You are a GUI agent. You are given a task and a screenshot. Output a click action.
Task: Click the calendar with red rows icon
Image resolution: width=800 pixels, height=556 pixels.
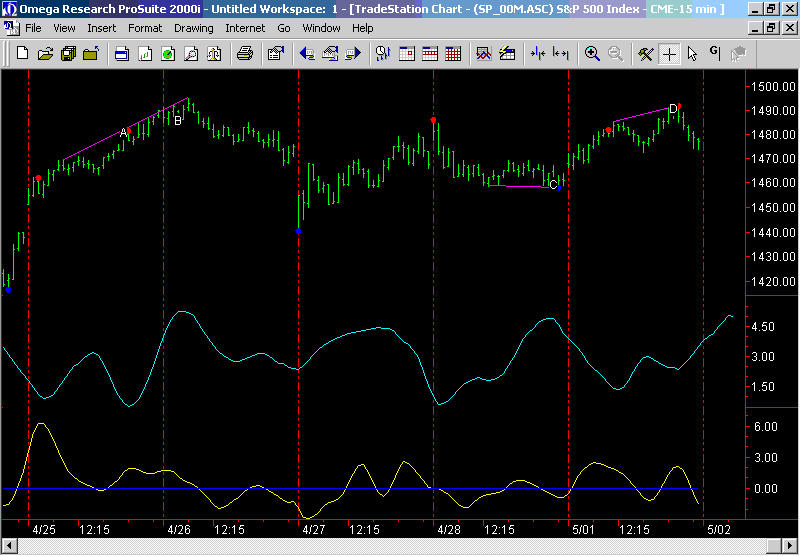pos(430,53)
